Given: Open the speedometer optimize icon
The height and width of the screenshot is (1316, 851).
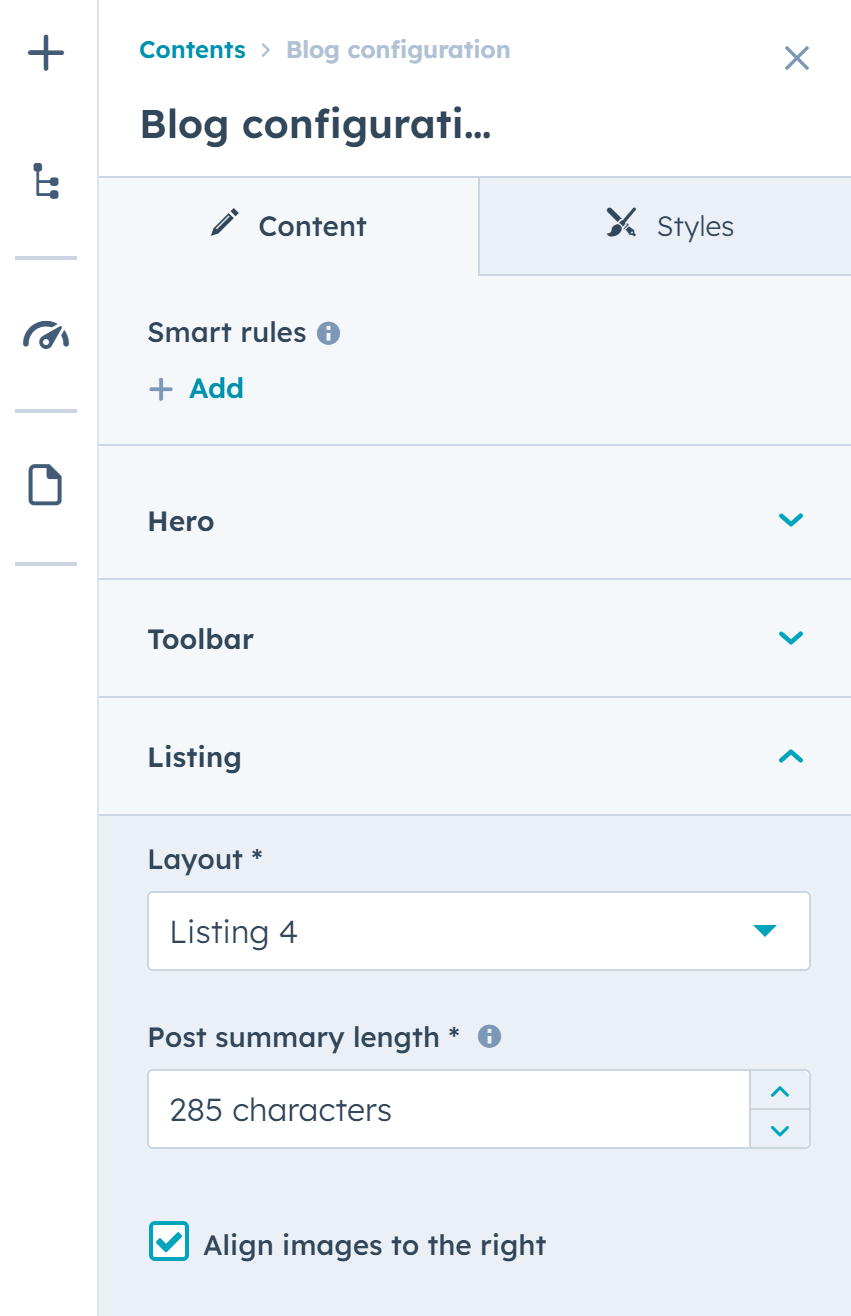Looking at the screenshot, I should pyautogui.click(x=46, y=334).
